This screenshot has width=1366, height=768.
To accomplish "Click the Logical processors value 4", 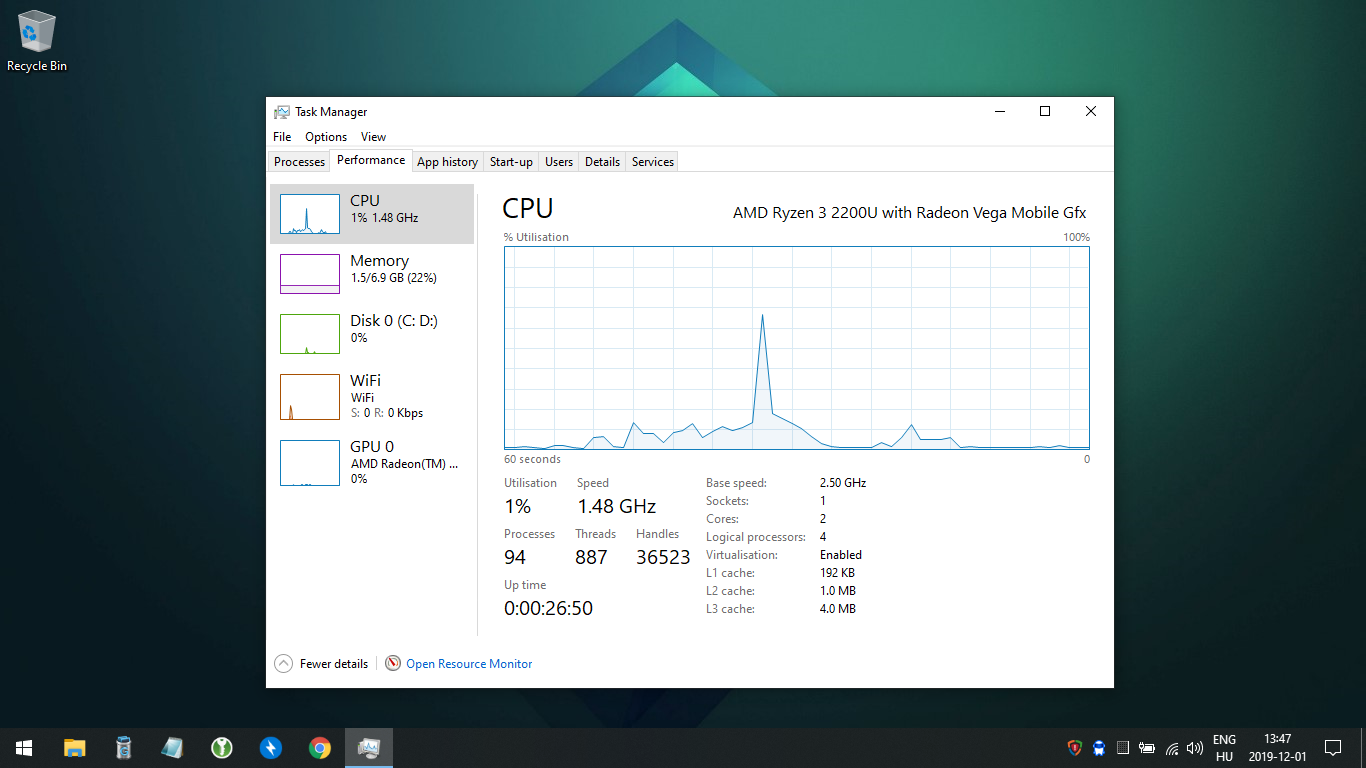I will click(x=823, y=537).
